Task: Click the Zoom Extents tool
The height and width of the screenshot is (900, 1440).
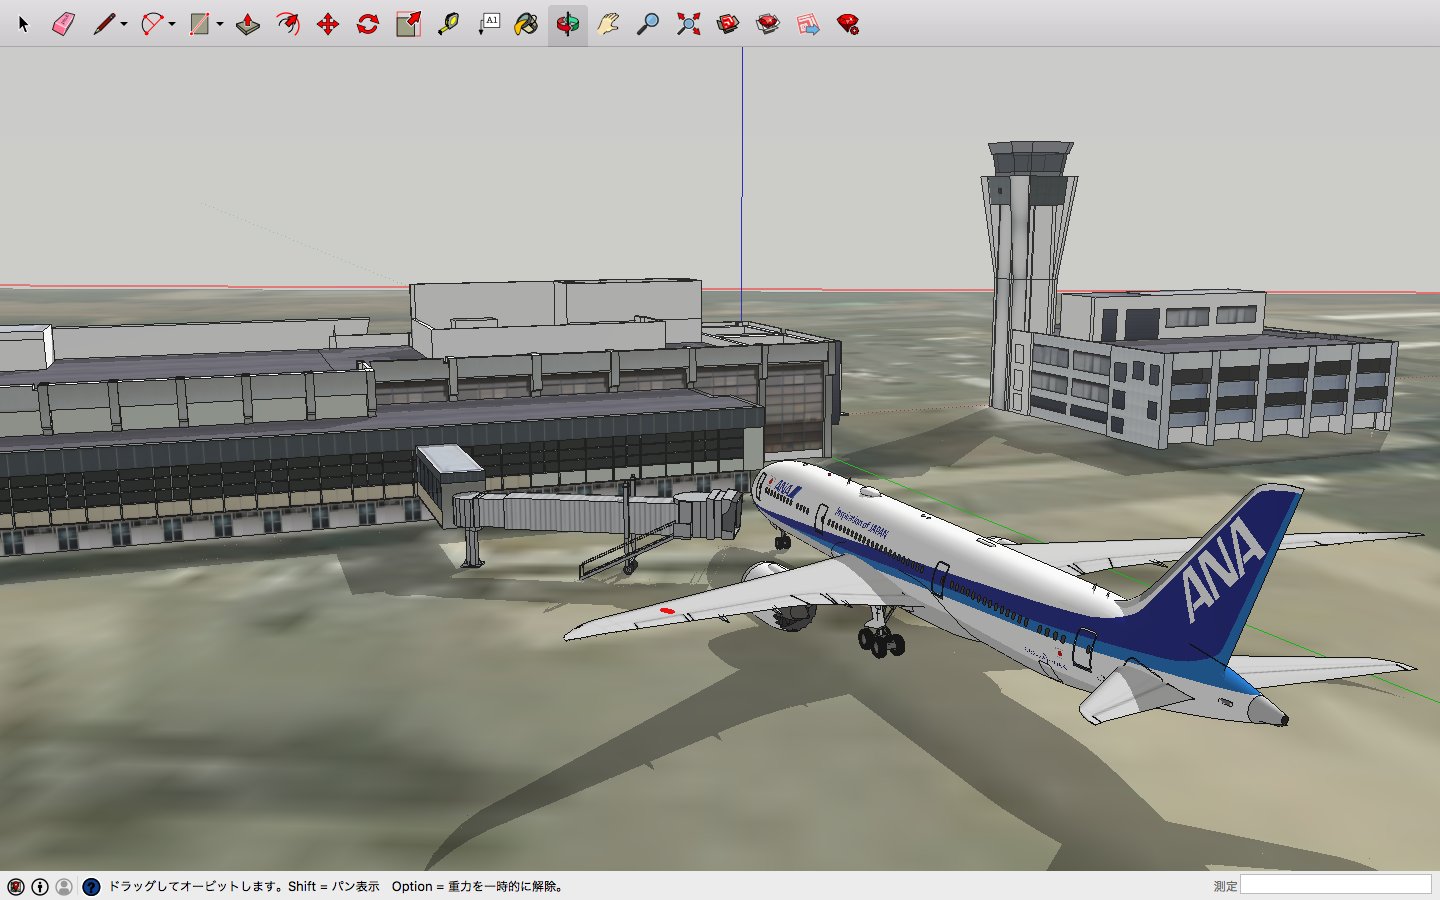Action: [688, 24]
